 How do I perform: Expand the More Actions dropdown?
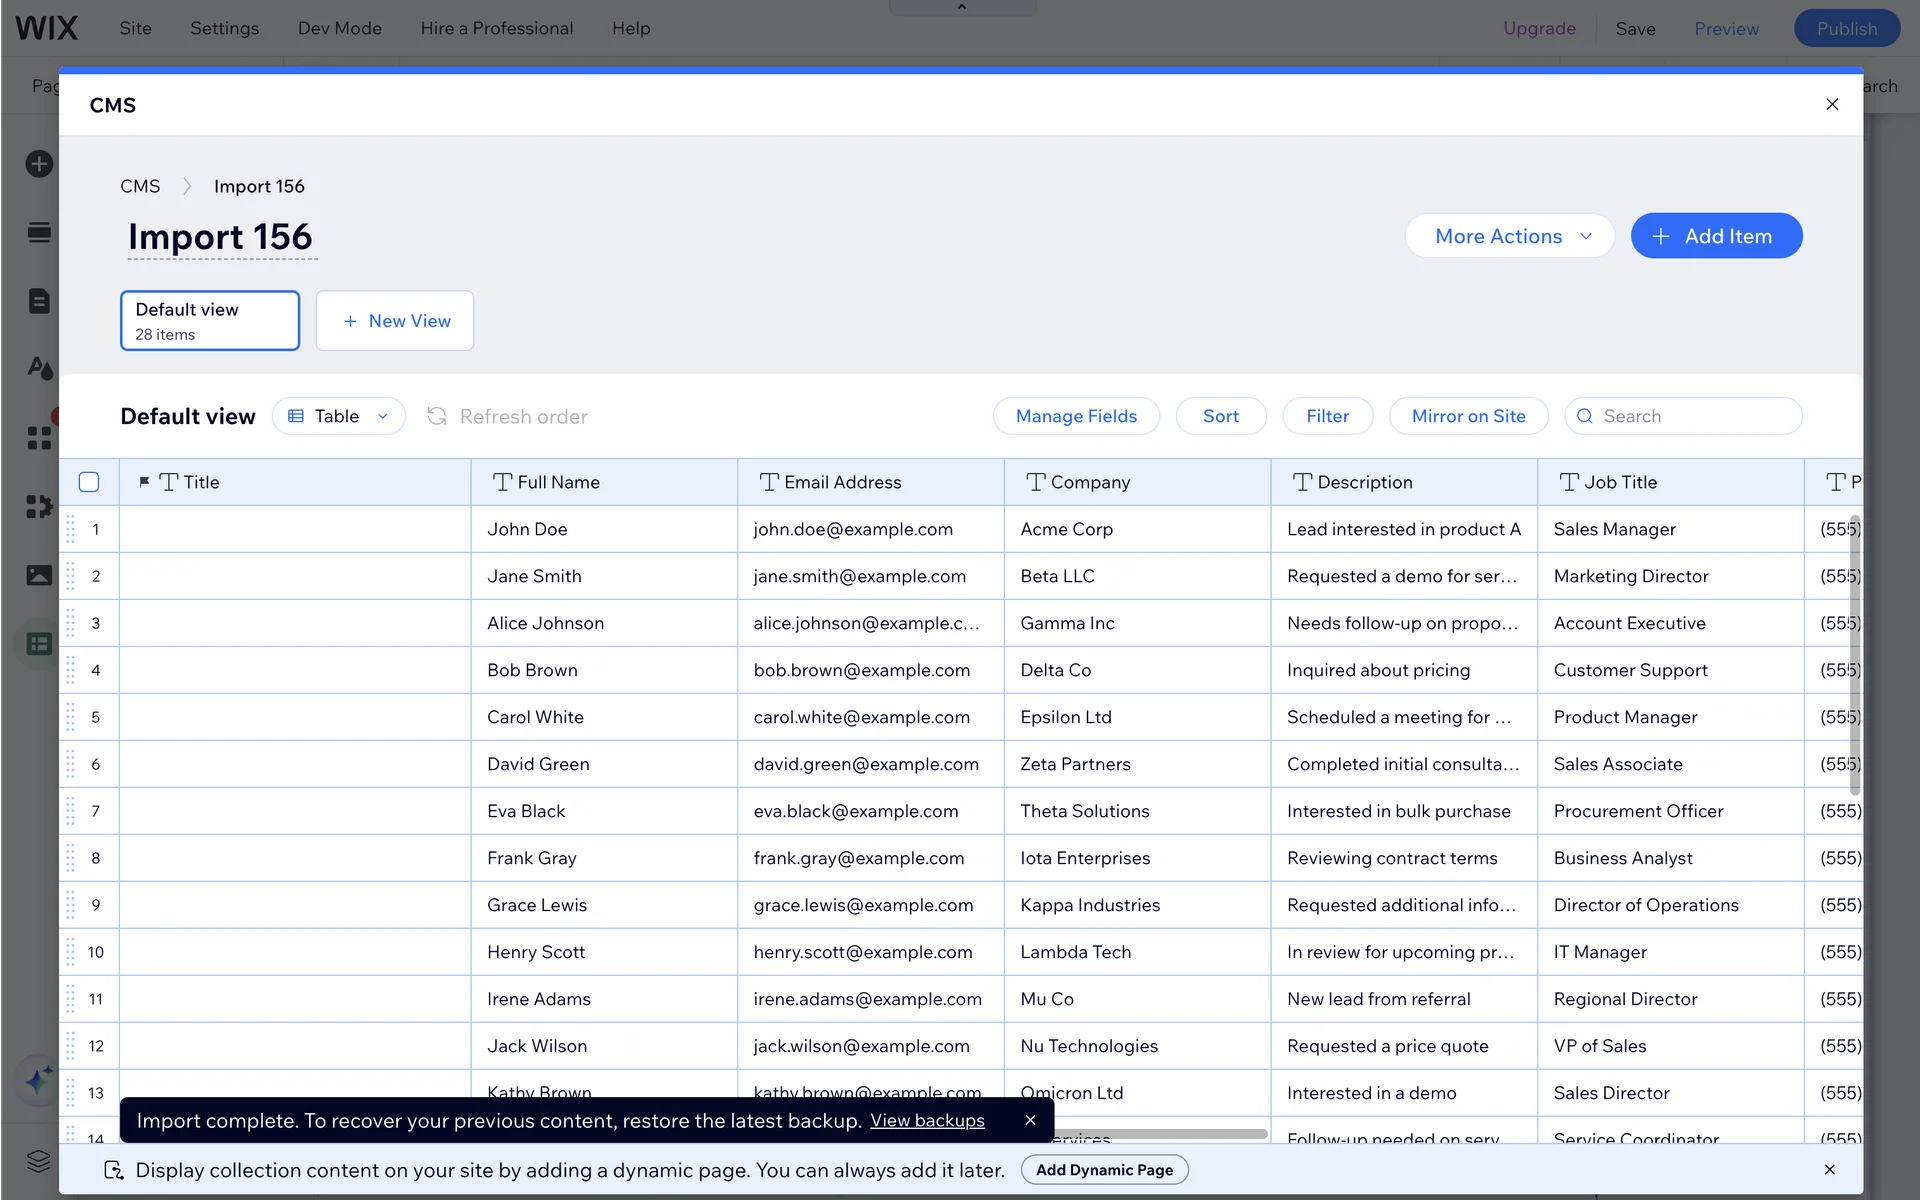[x=1509, y=236]
